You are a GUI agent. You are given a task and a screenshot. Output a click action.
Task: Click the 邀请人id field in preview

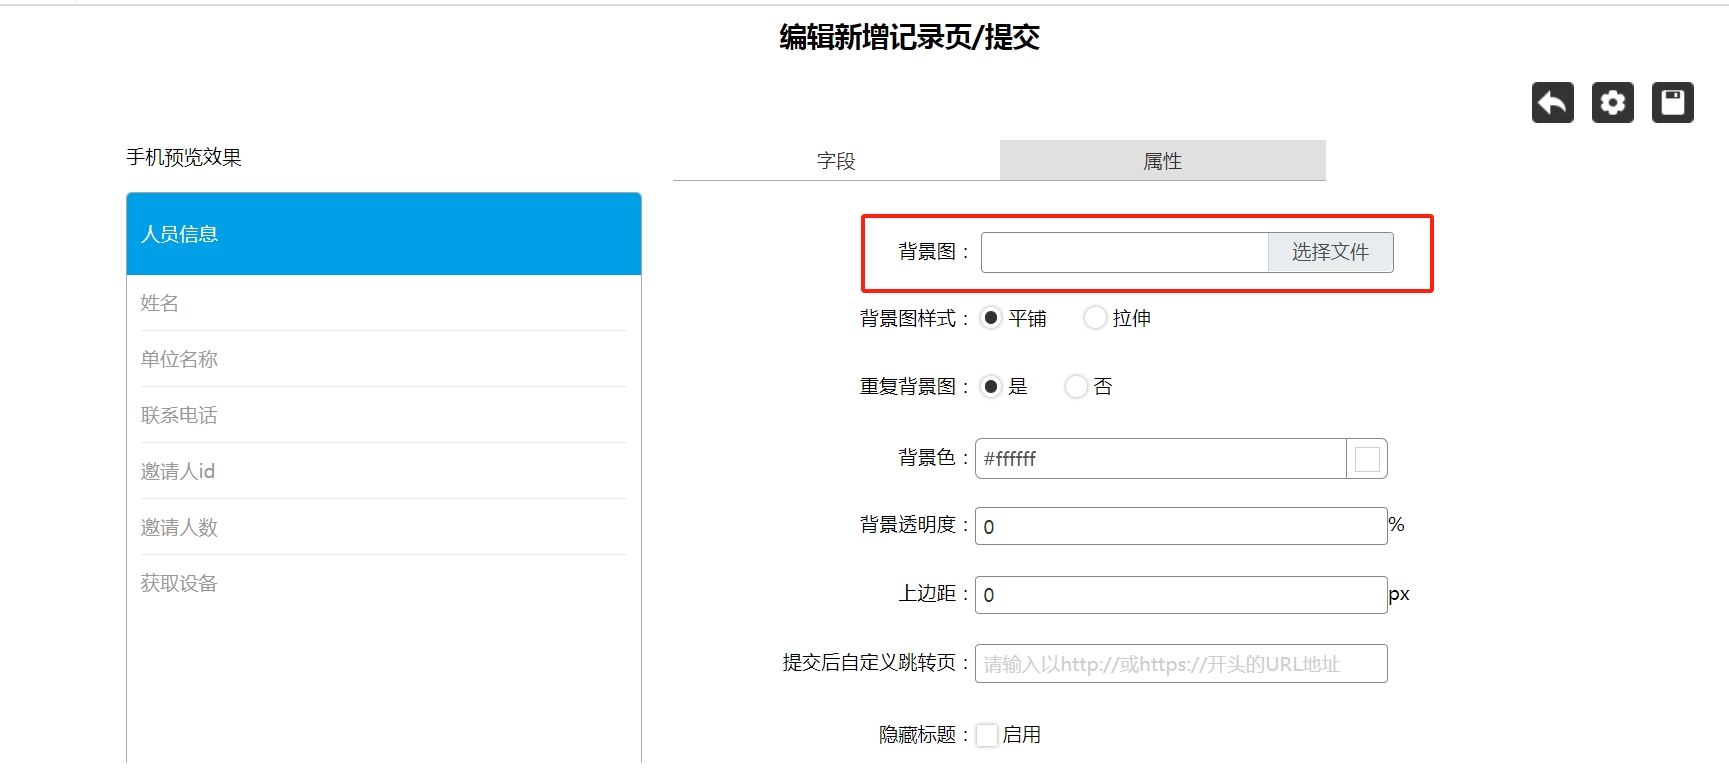point(384,471)
